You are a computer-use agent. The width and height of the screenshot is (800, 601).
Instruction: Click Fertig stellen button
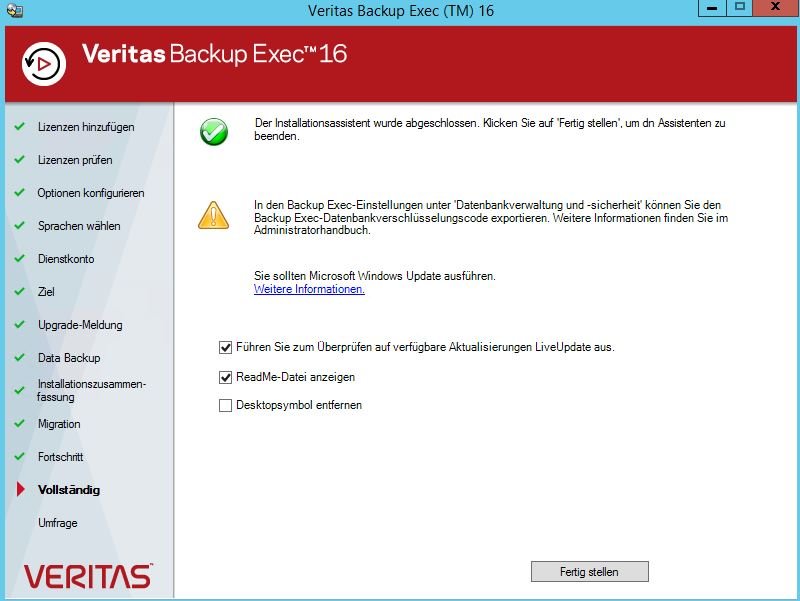(589, 571)
